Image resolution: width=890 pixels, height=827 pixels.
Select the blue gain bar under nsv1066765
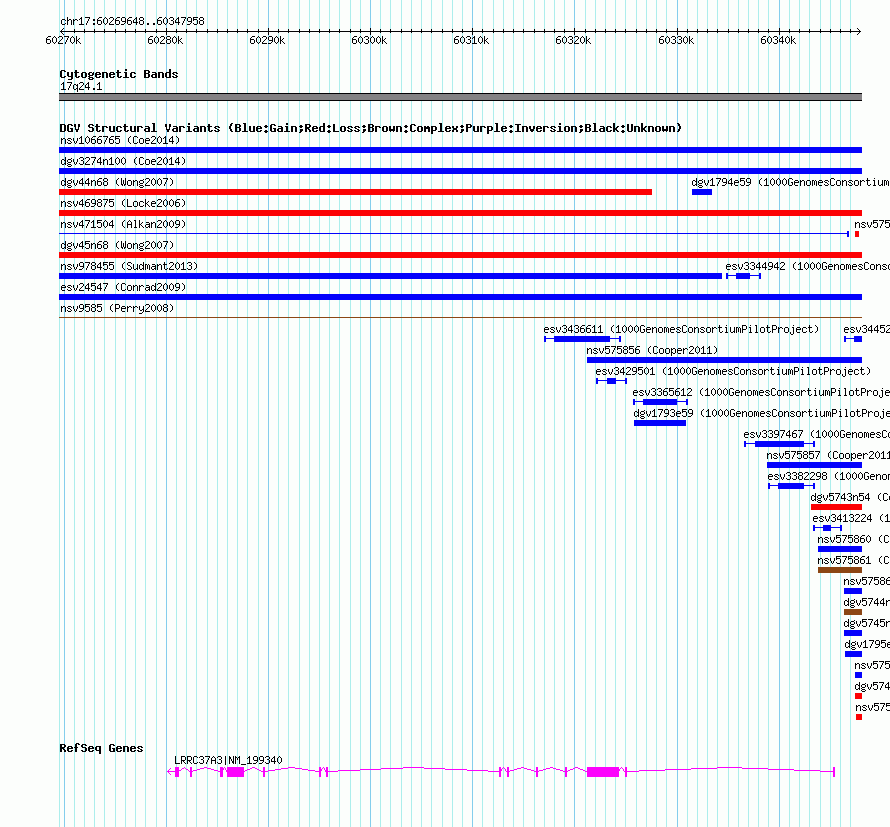(x=460, y=150)
